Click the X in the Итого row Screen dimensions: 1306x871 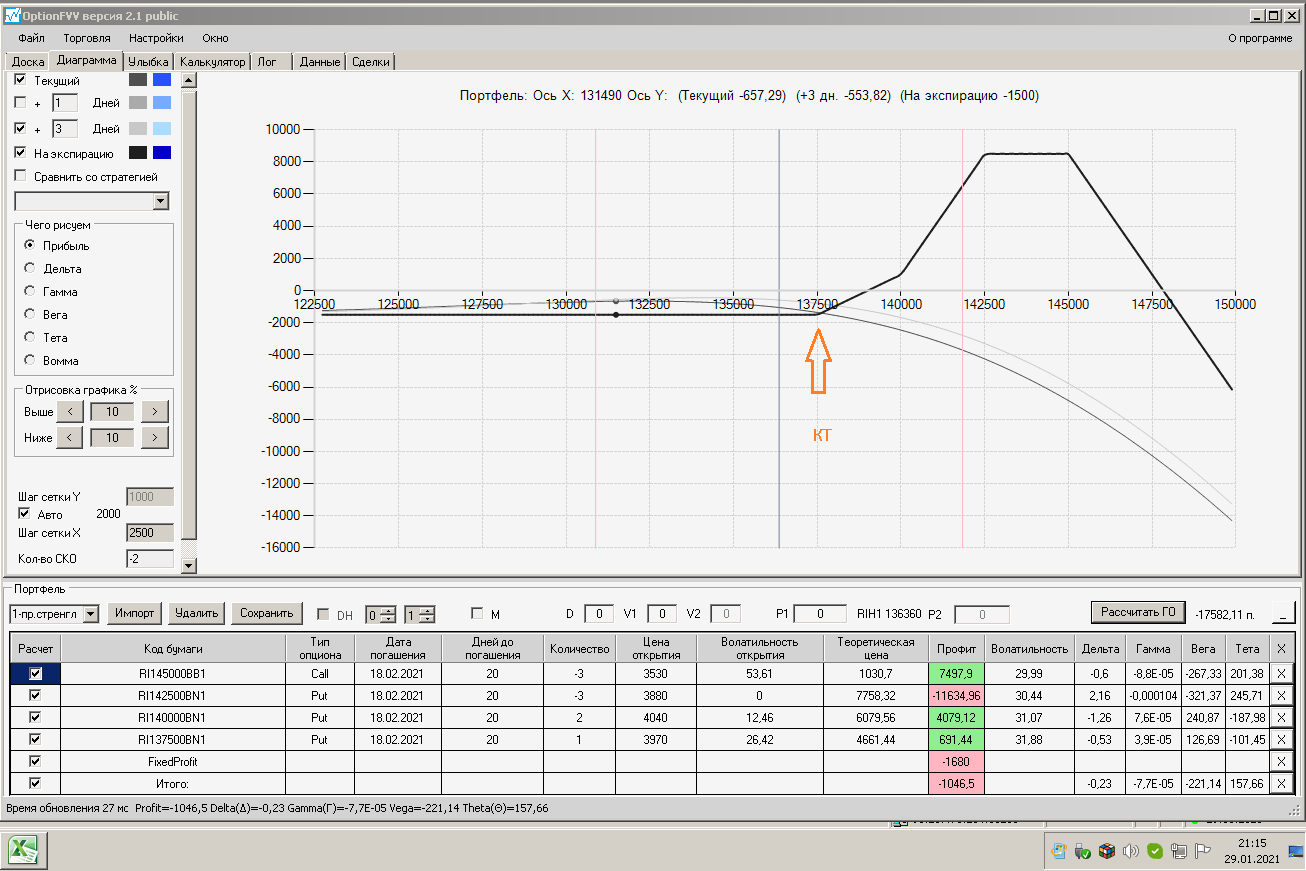pyautogui.click(x=1281, y=784)
